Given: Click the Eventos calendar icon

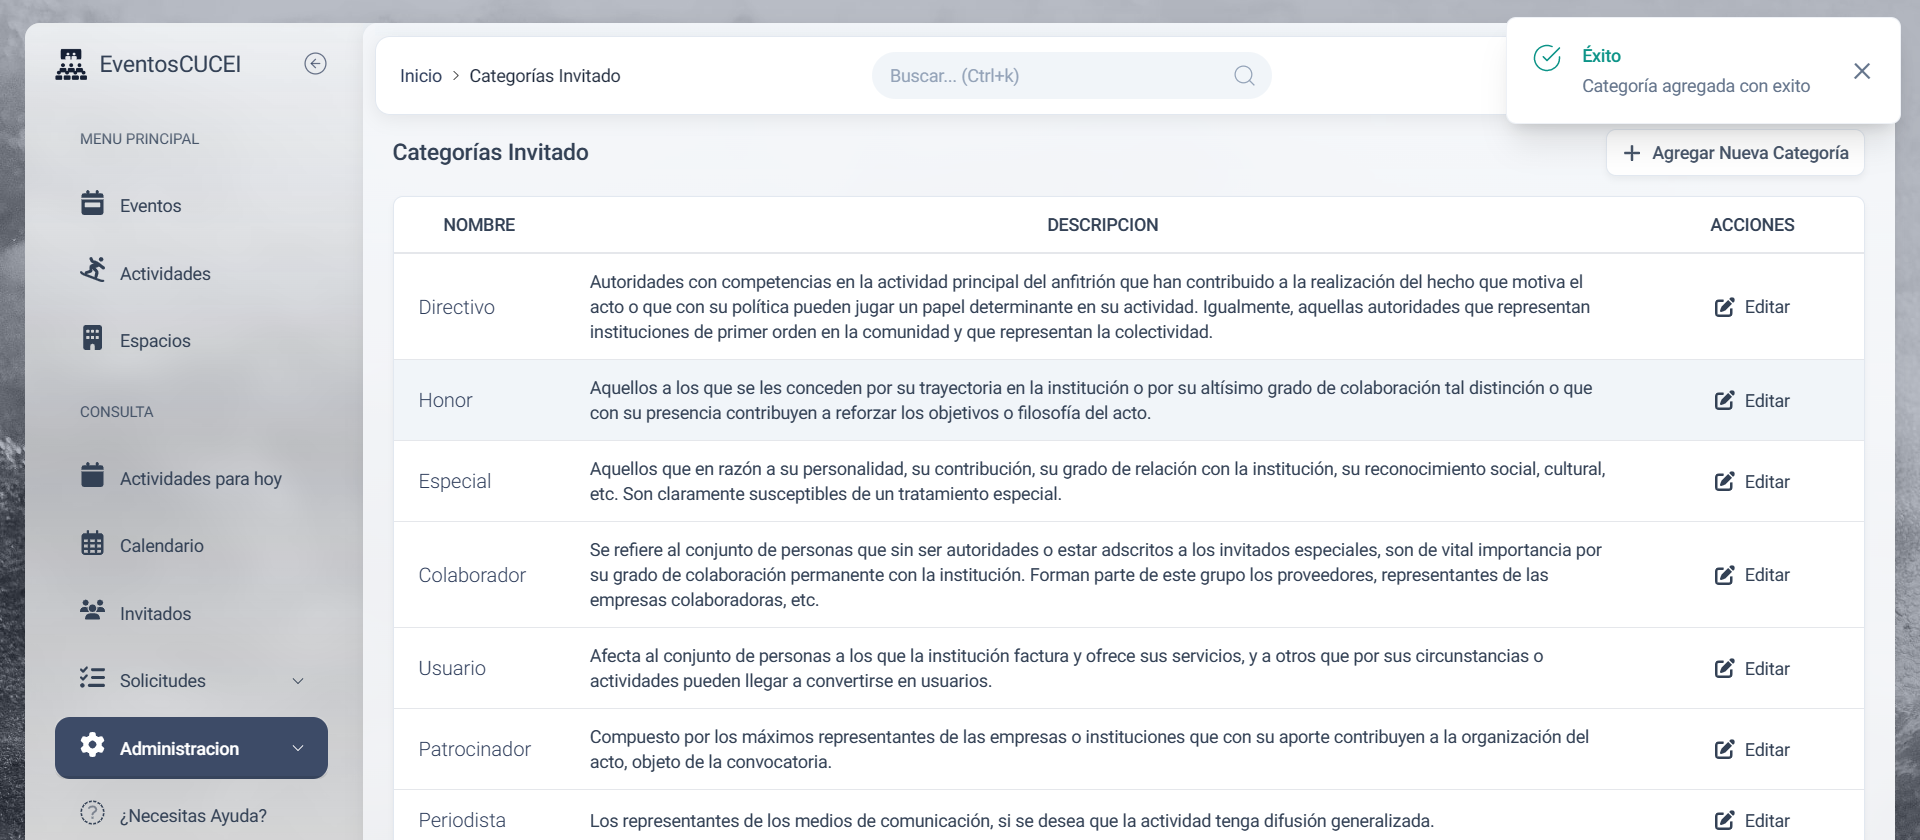Looking at the screenshot, I should click(92, 203).
